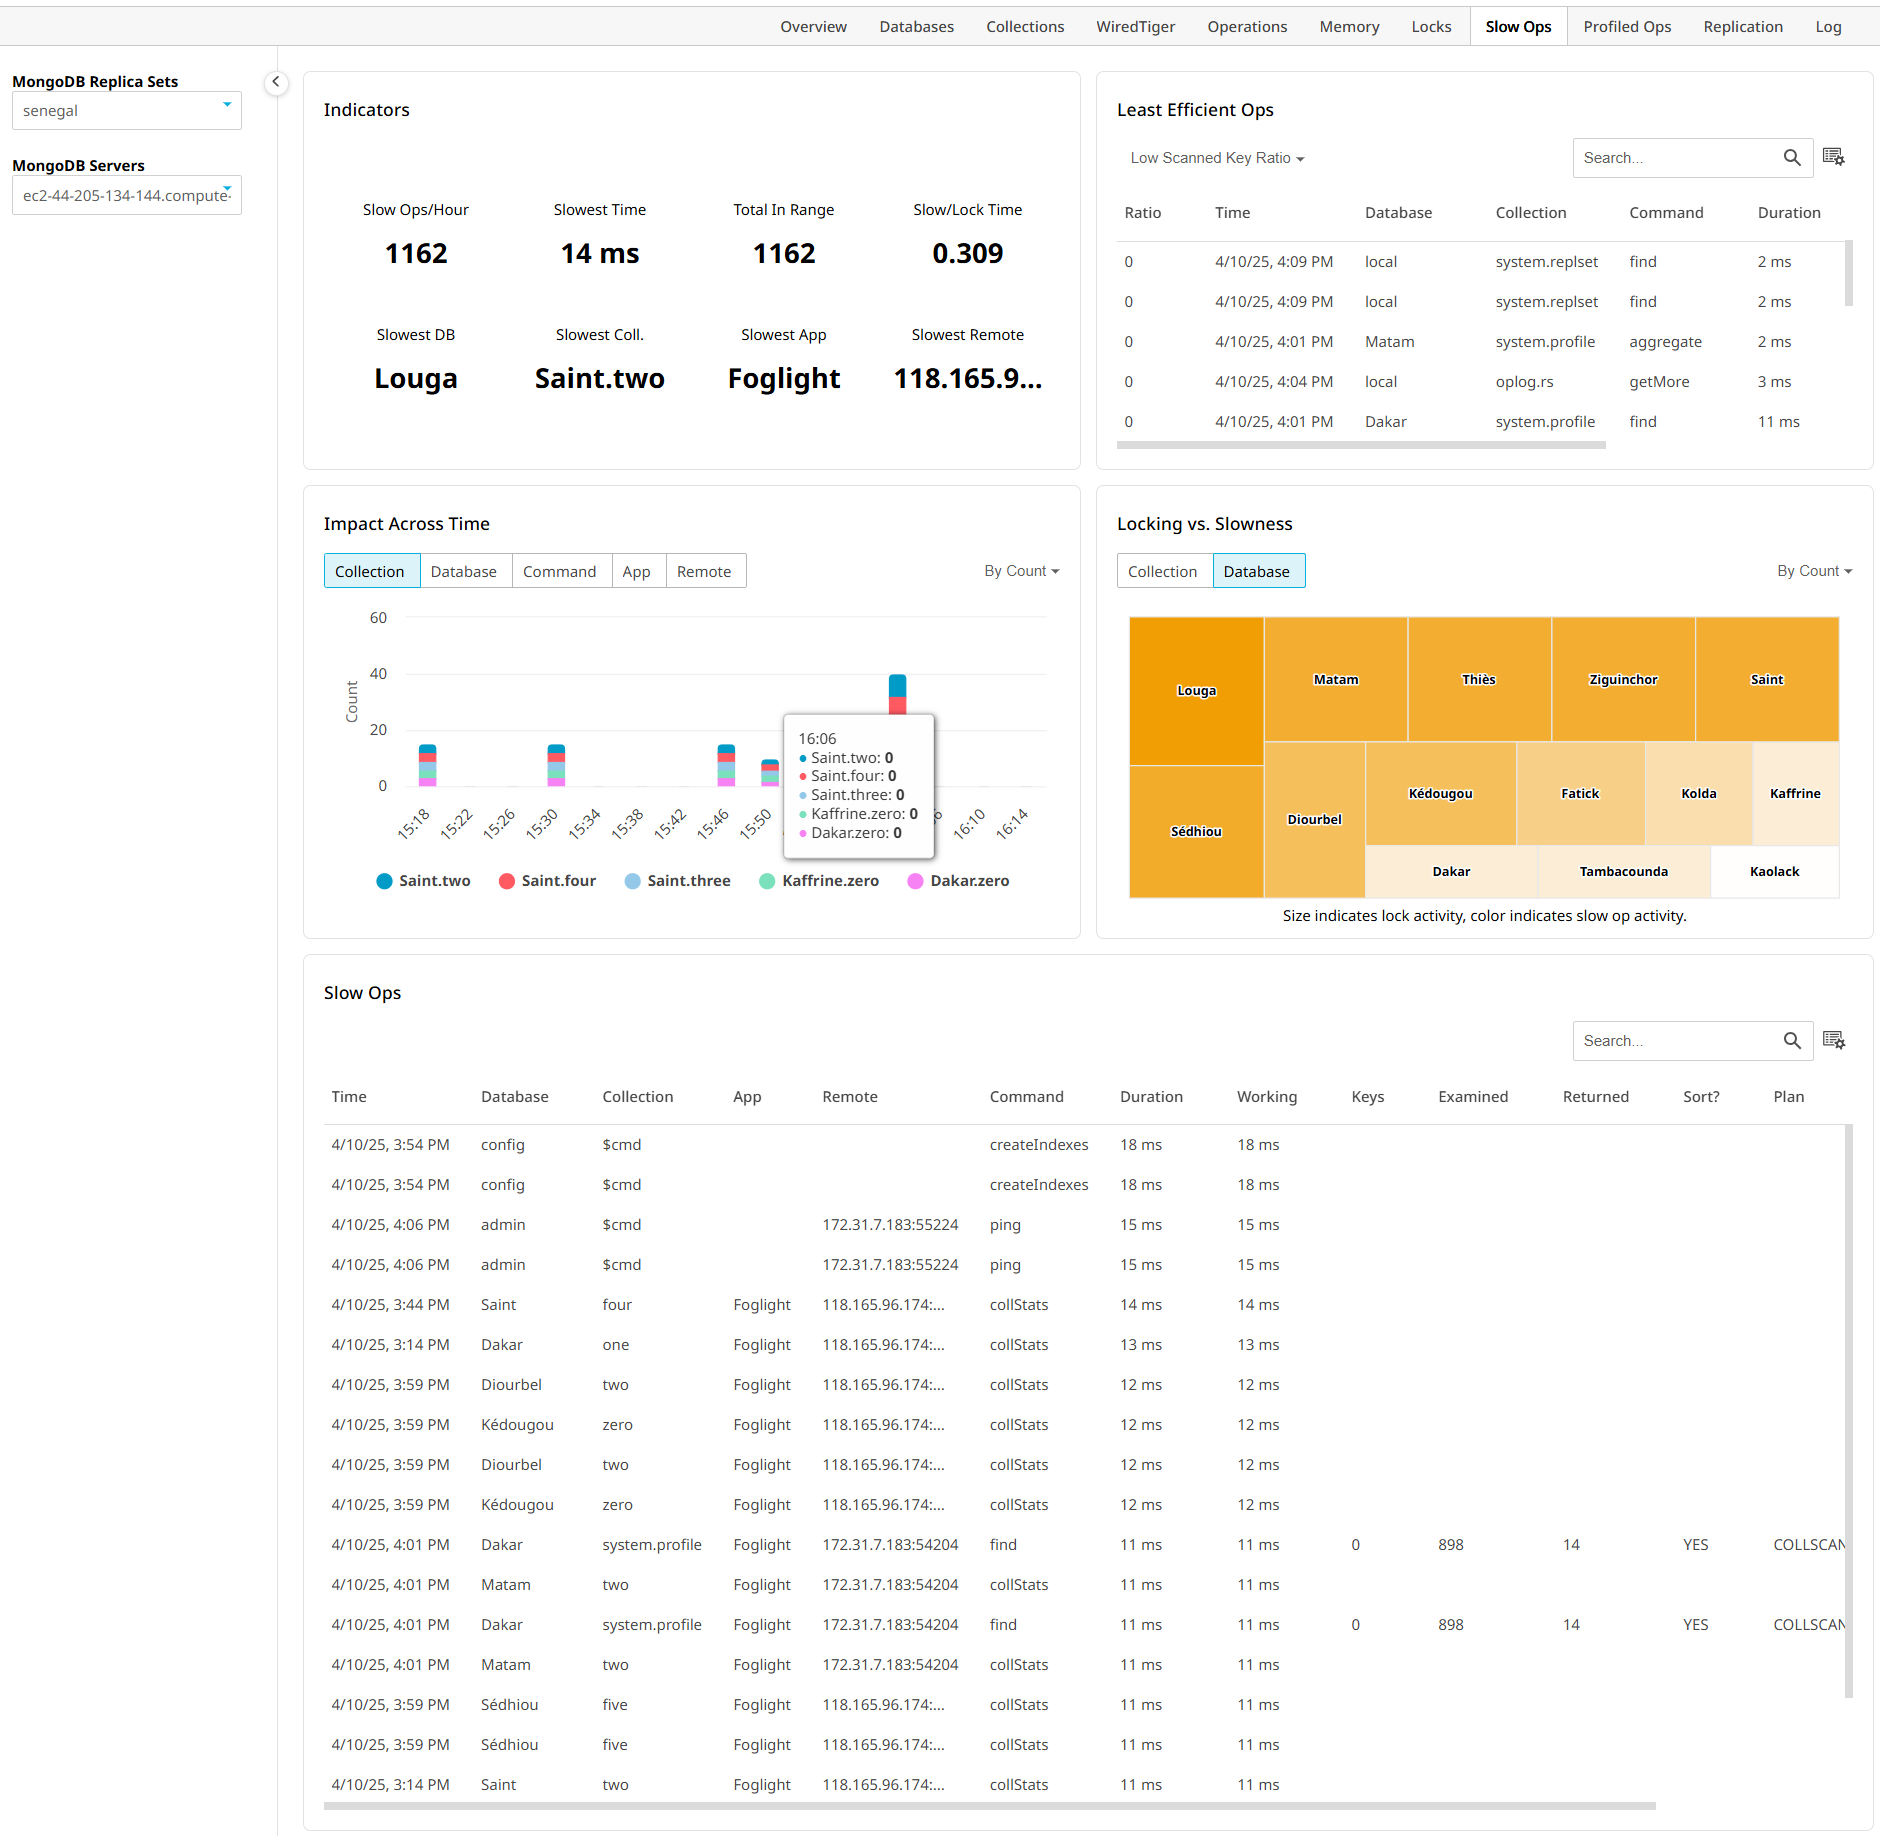This screenshot has width=1880, height=1836.
Task: Switch Impact Across Time to Database view
Action: click(x=464, y=571)
